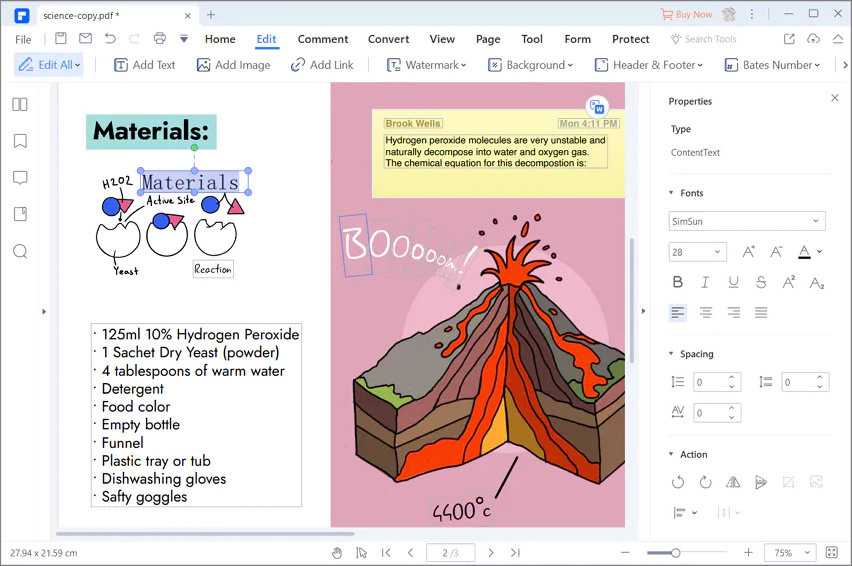This screenshot has width=852, height=566.
Task: Go to first page
Action: pyautogui.click(x=386, y=553)
